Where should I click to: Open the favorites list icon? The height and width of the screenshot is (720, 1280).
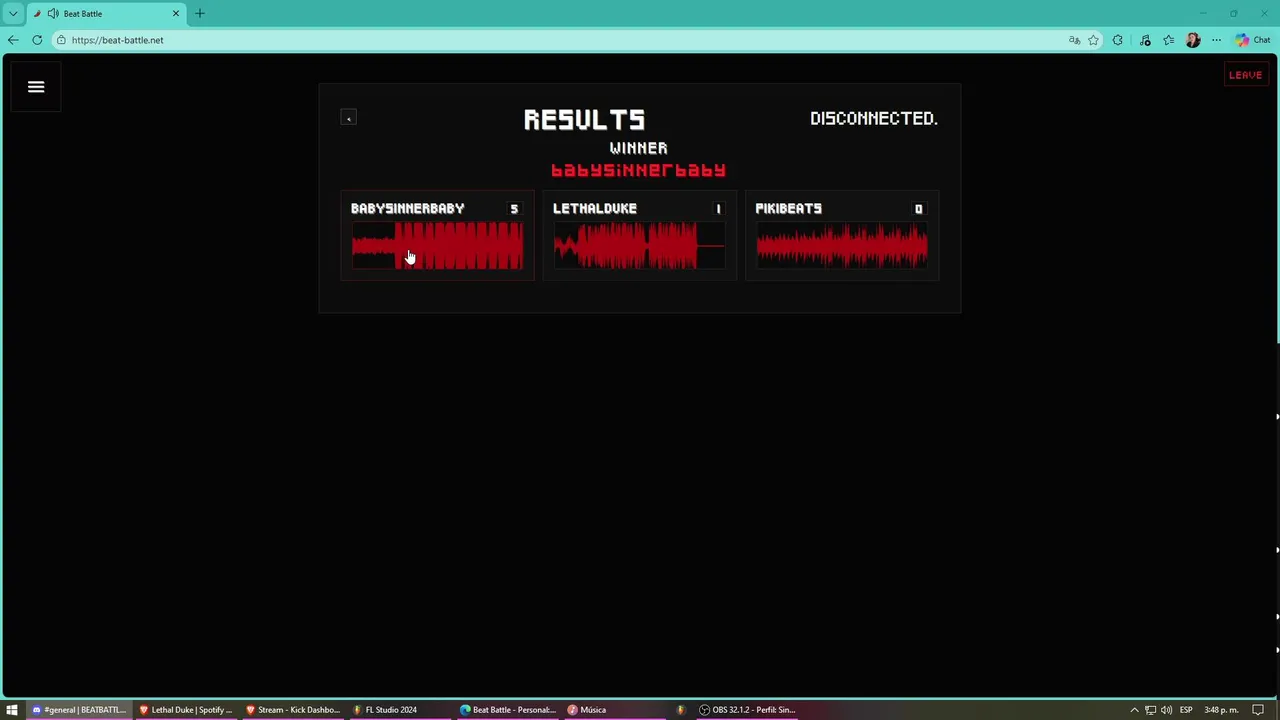pyautogui.click(x=1169, y=40)
